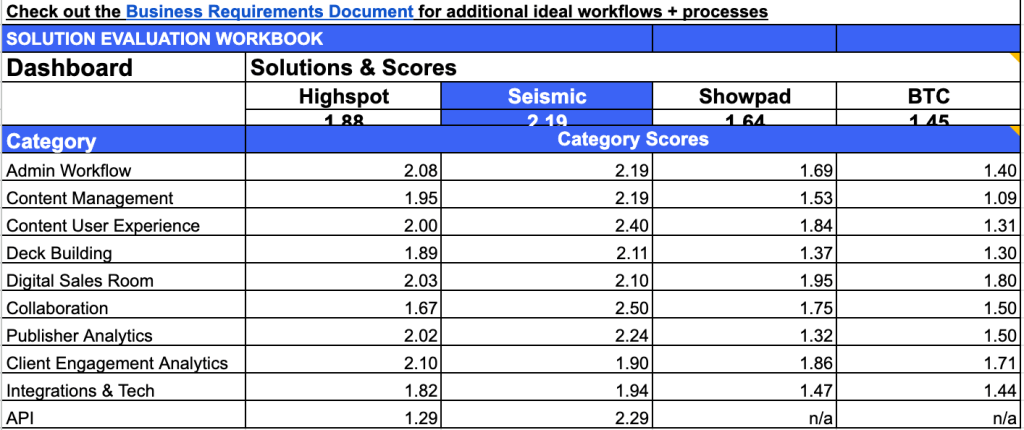Click the blue Category header cell
This screenshot has height=430, width=1024.
[51, 141]
